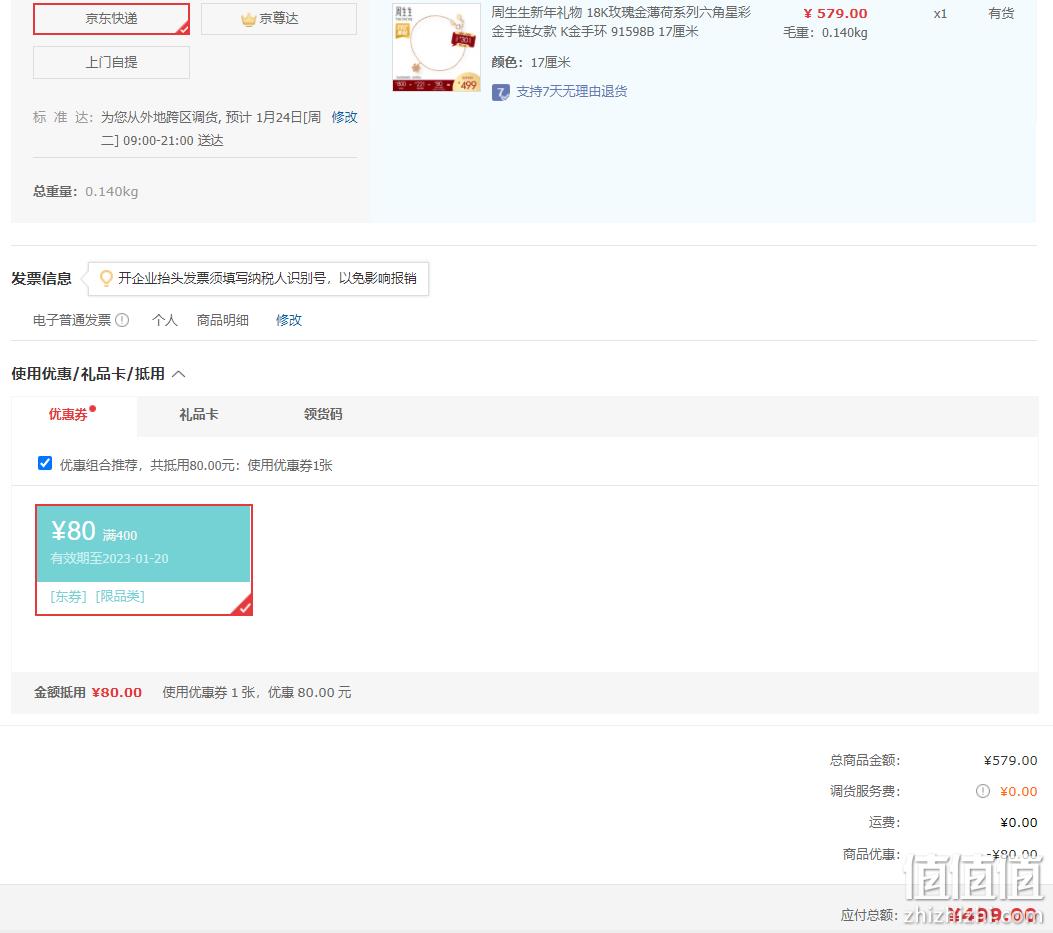Click 金额抵用 ¥80.00 amount
Image resolution: width=1053 pixels, height=933 pixels.
click(117, 693)
